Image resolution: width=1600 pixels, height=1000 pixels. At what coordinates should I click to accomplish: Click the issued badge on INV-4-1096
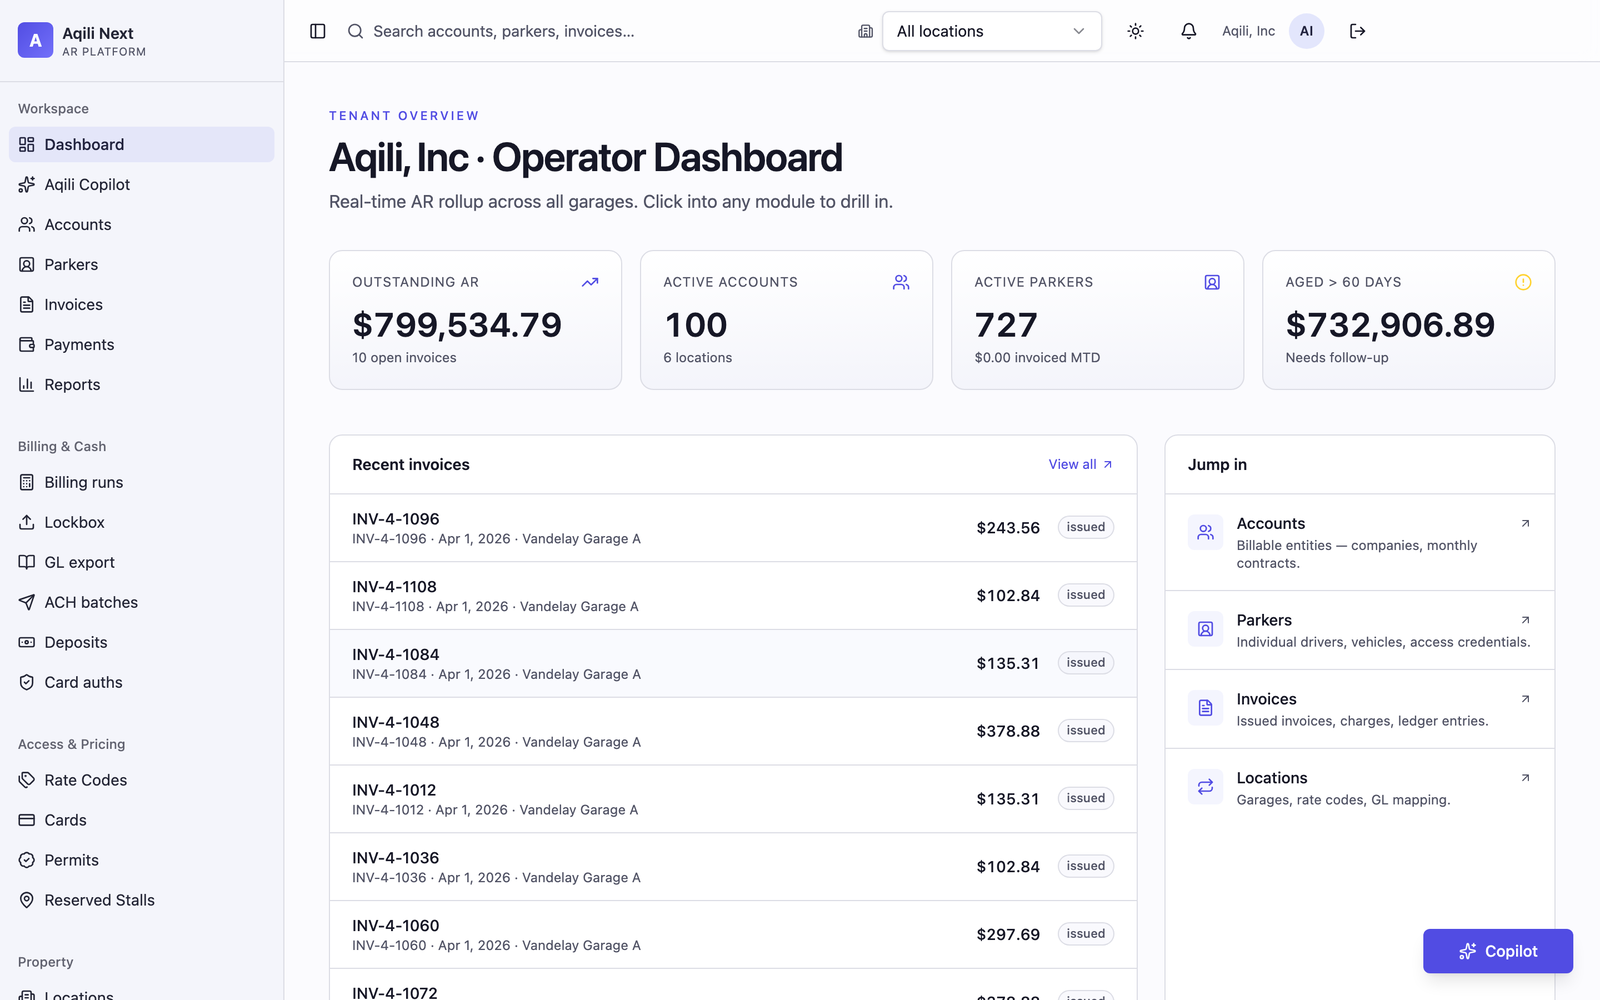coord(1085,527)
